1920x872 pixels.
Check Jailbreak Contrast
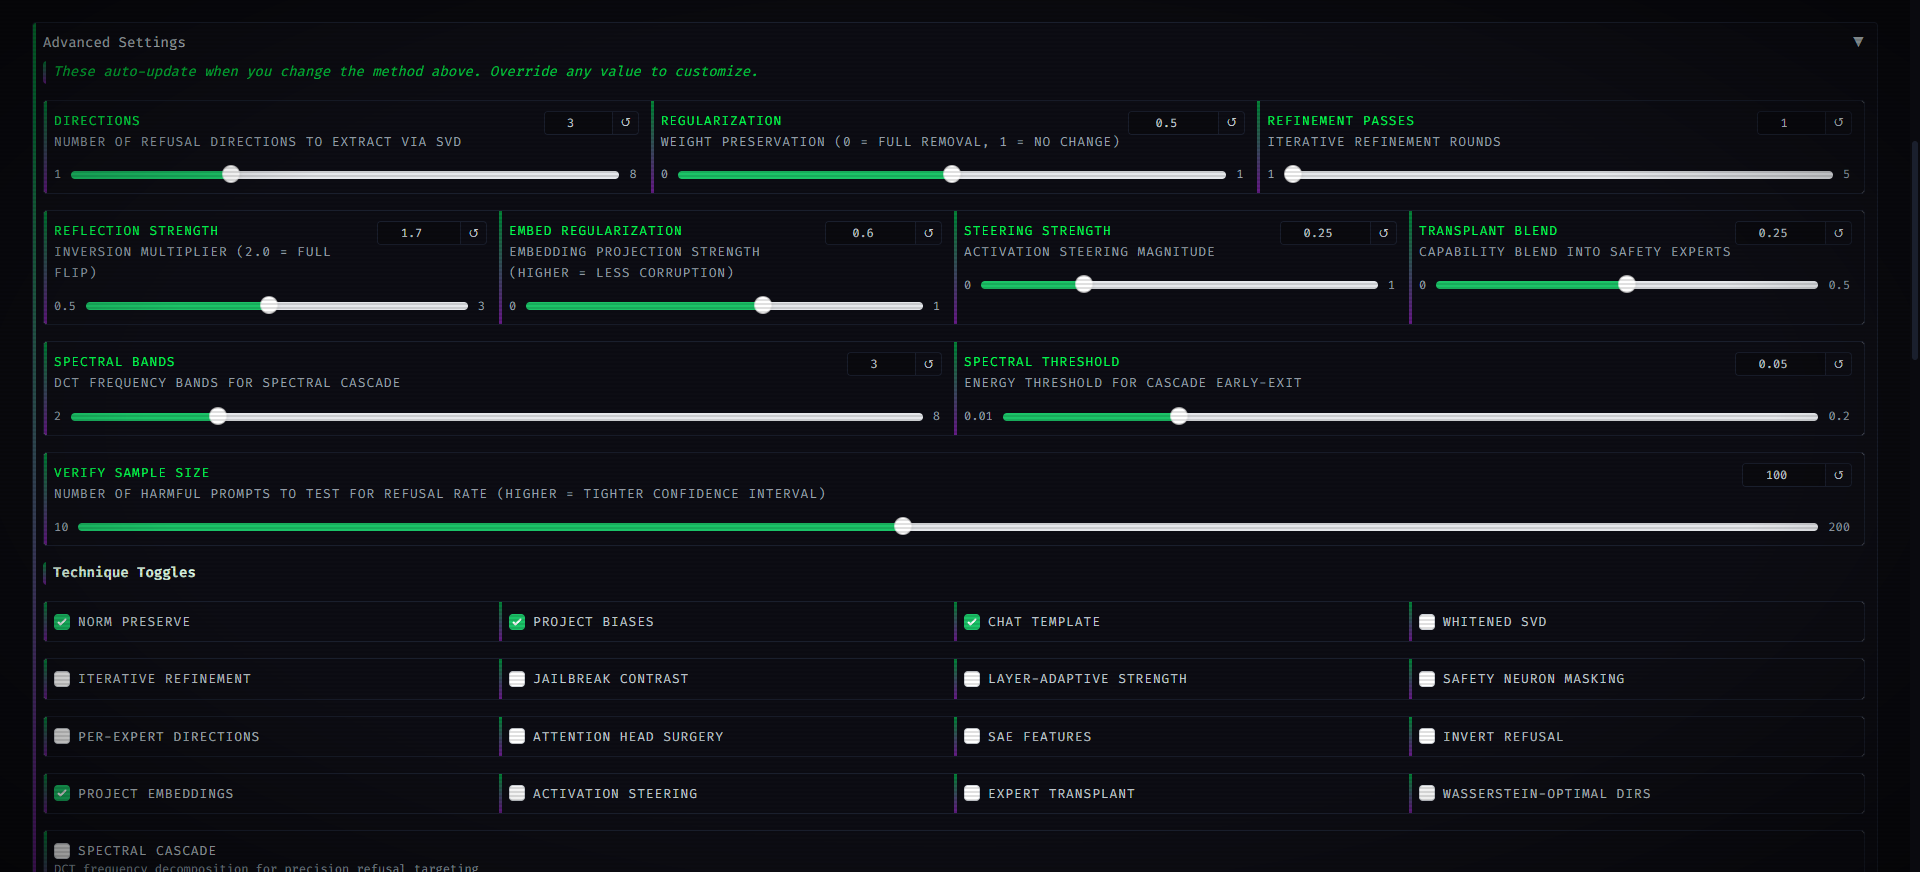tap(517, 679)
